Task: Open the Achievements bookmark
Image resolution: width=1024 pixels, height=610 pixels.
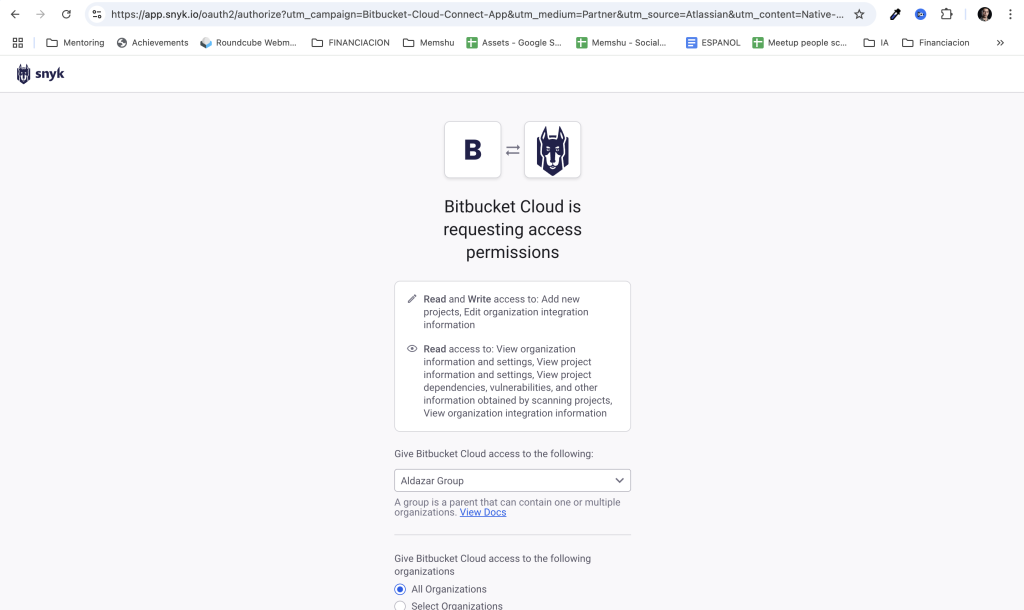Action: (152, 42)
